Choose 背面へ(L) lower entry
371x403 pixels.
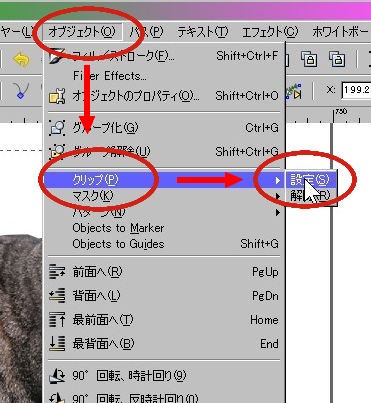[x=164, y=296]
